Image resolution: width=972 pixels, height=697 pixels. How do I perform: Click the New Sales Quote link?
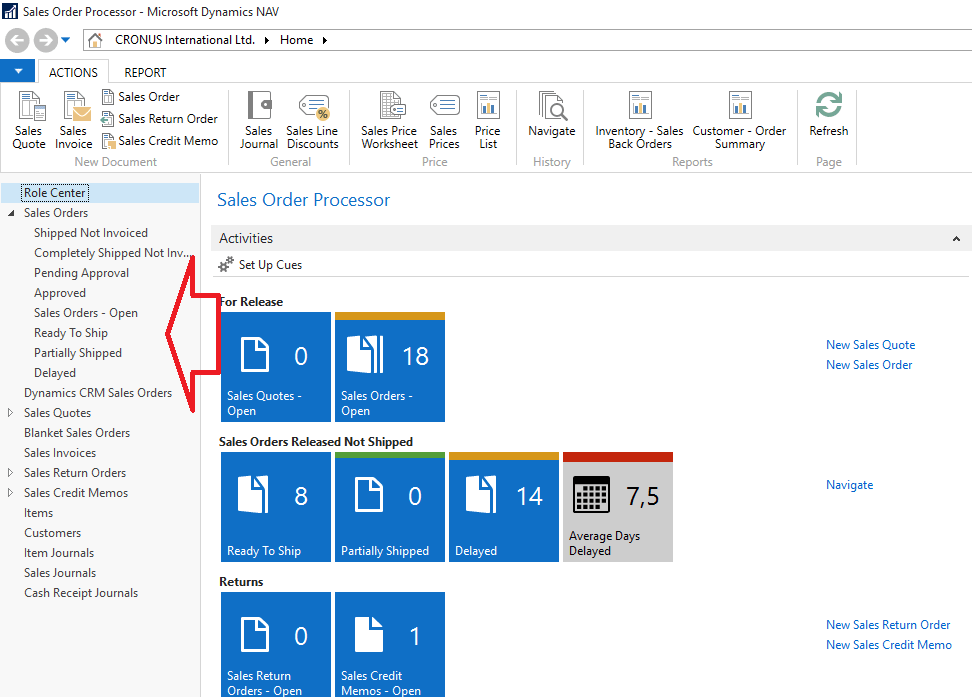point(870,345)
